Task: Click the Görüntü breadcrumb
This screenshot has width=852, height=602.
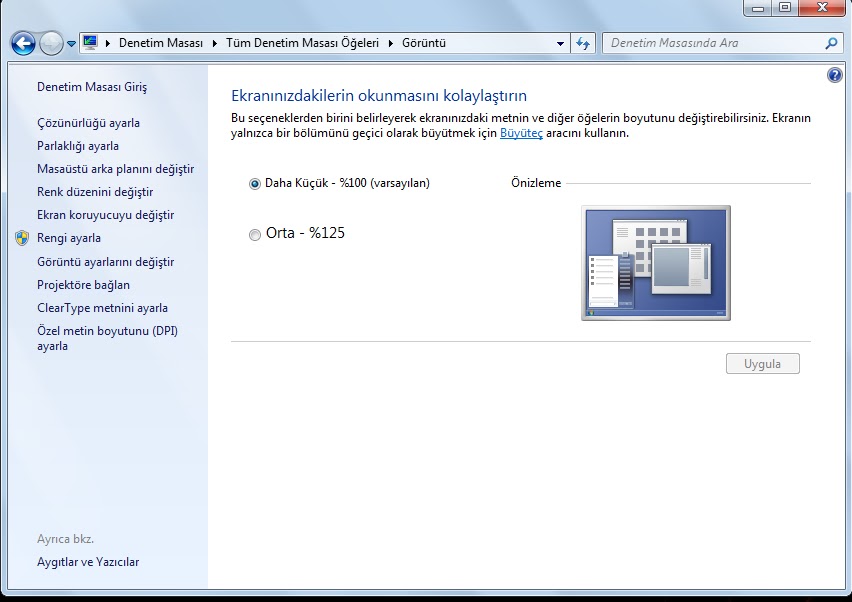Action: coord(424,43)
